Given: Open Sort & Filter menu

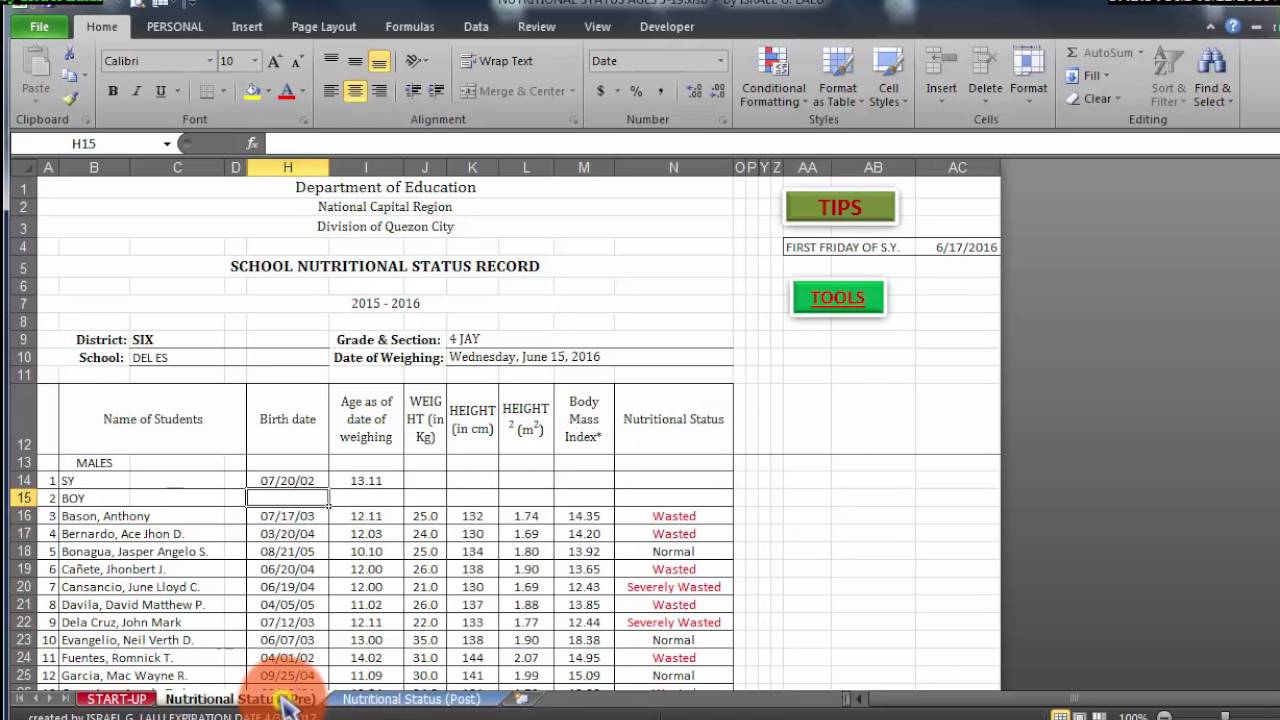Looking at the screenshot, I should click(x=1166, y=78).
